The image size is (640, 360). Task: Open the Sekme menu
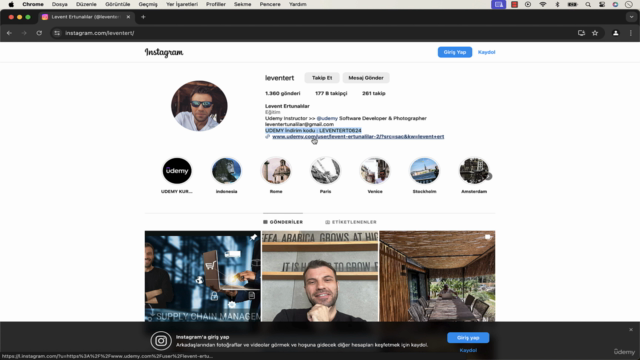[242, 4]
